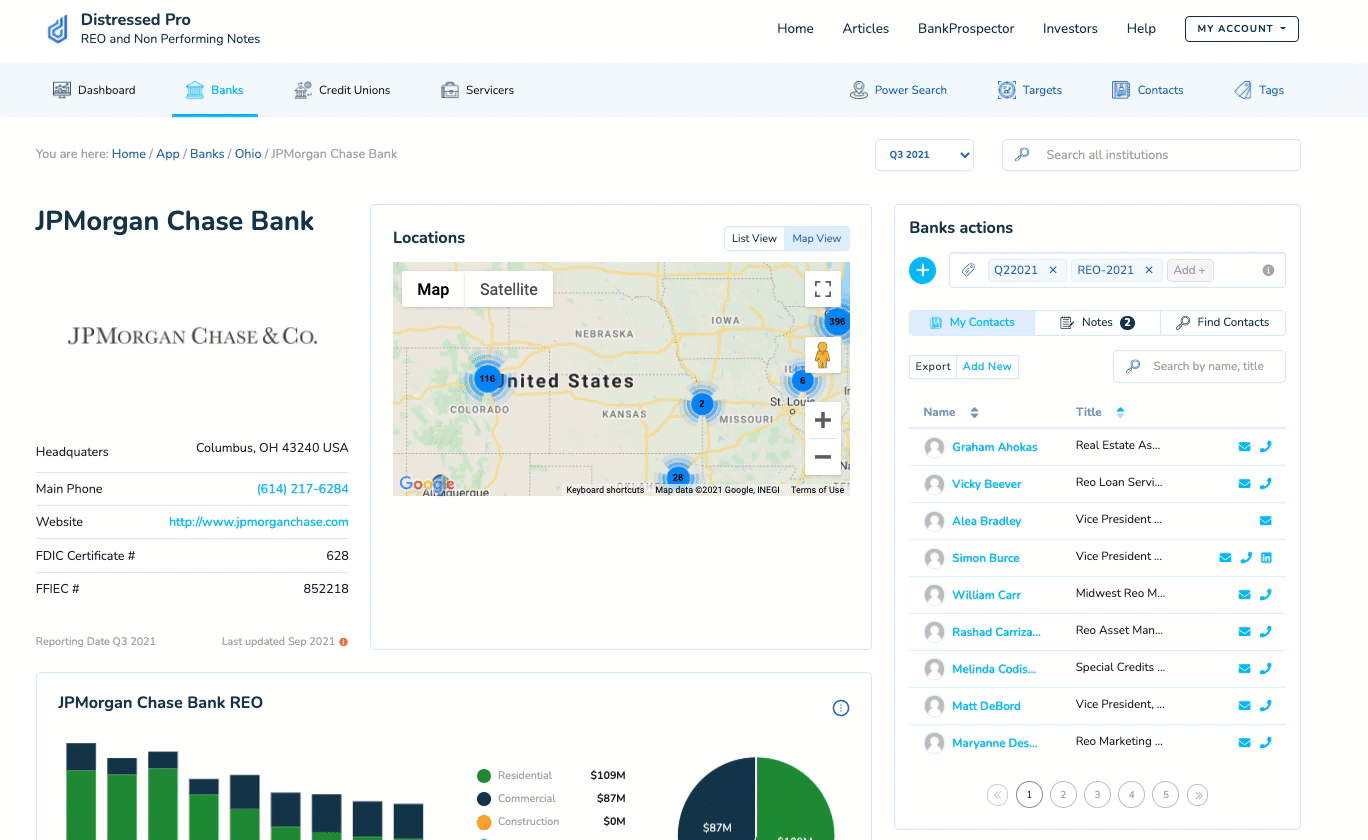This screenshot has width=1368, height=840.
Task: Open the Credit Unions tab
Action: pyautogui.click(x=342, y=90)
